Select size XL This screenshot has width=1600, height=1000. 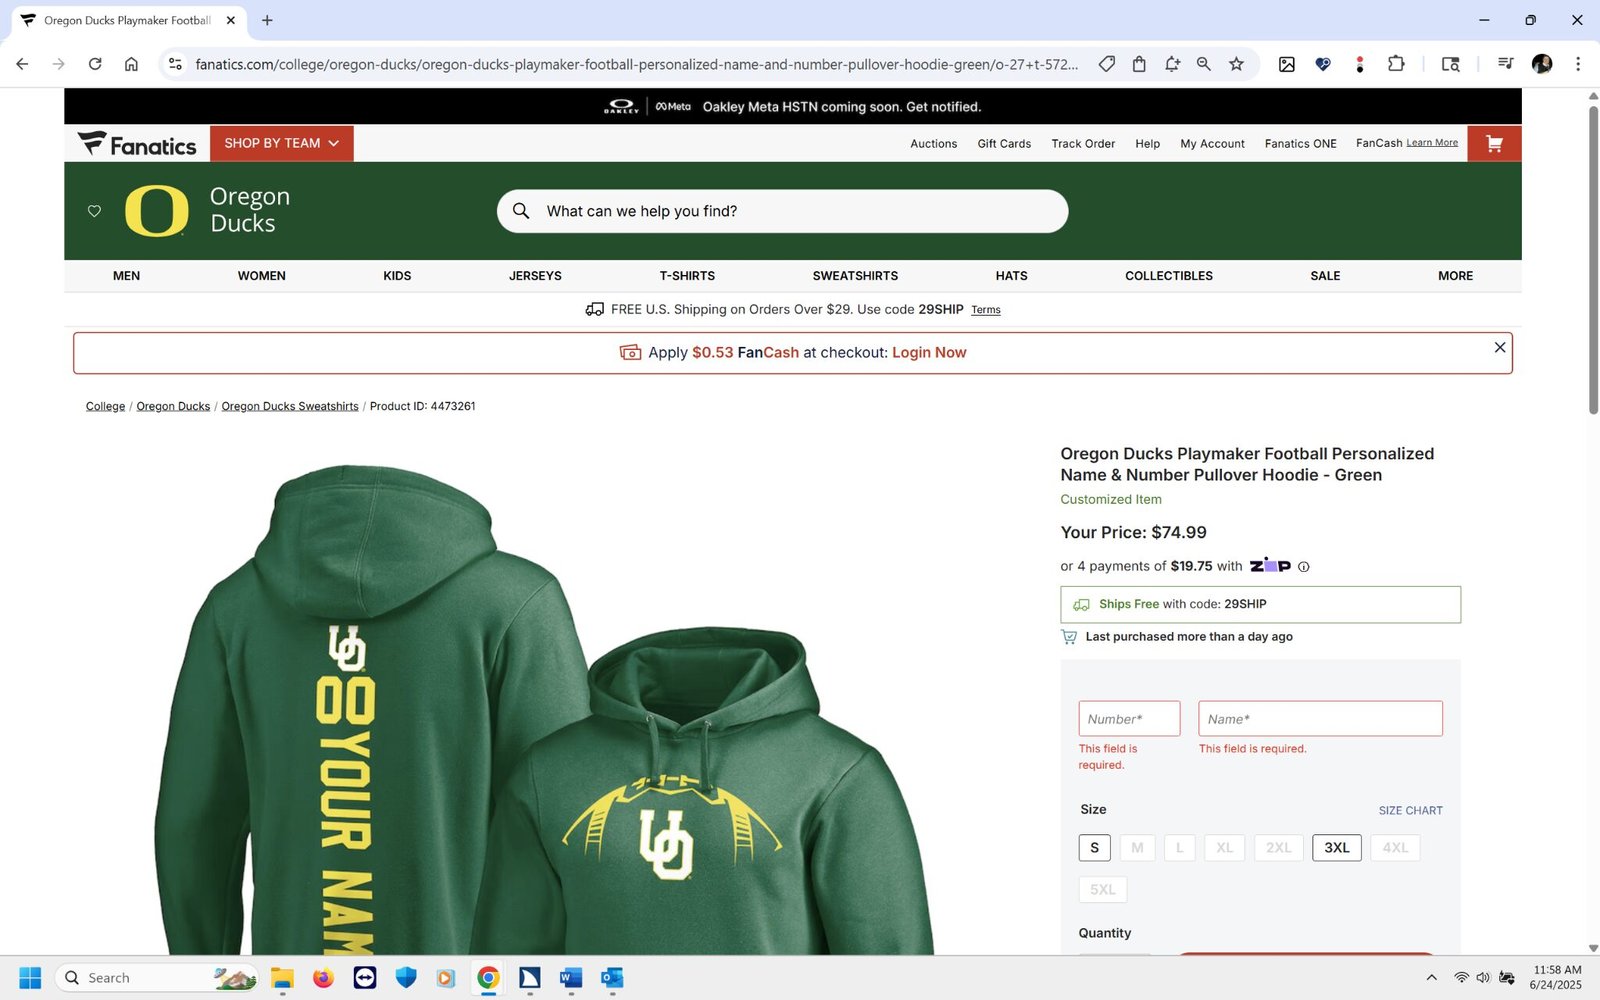point(1225,848)
